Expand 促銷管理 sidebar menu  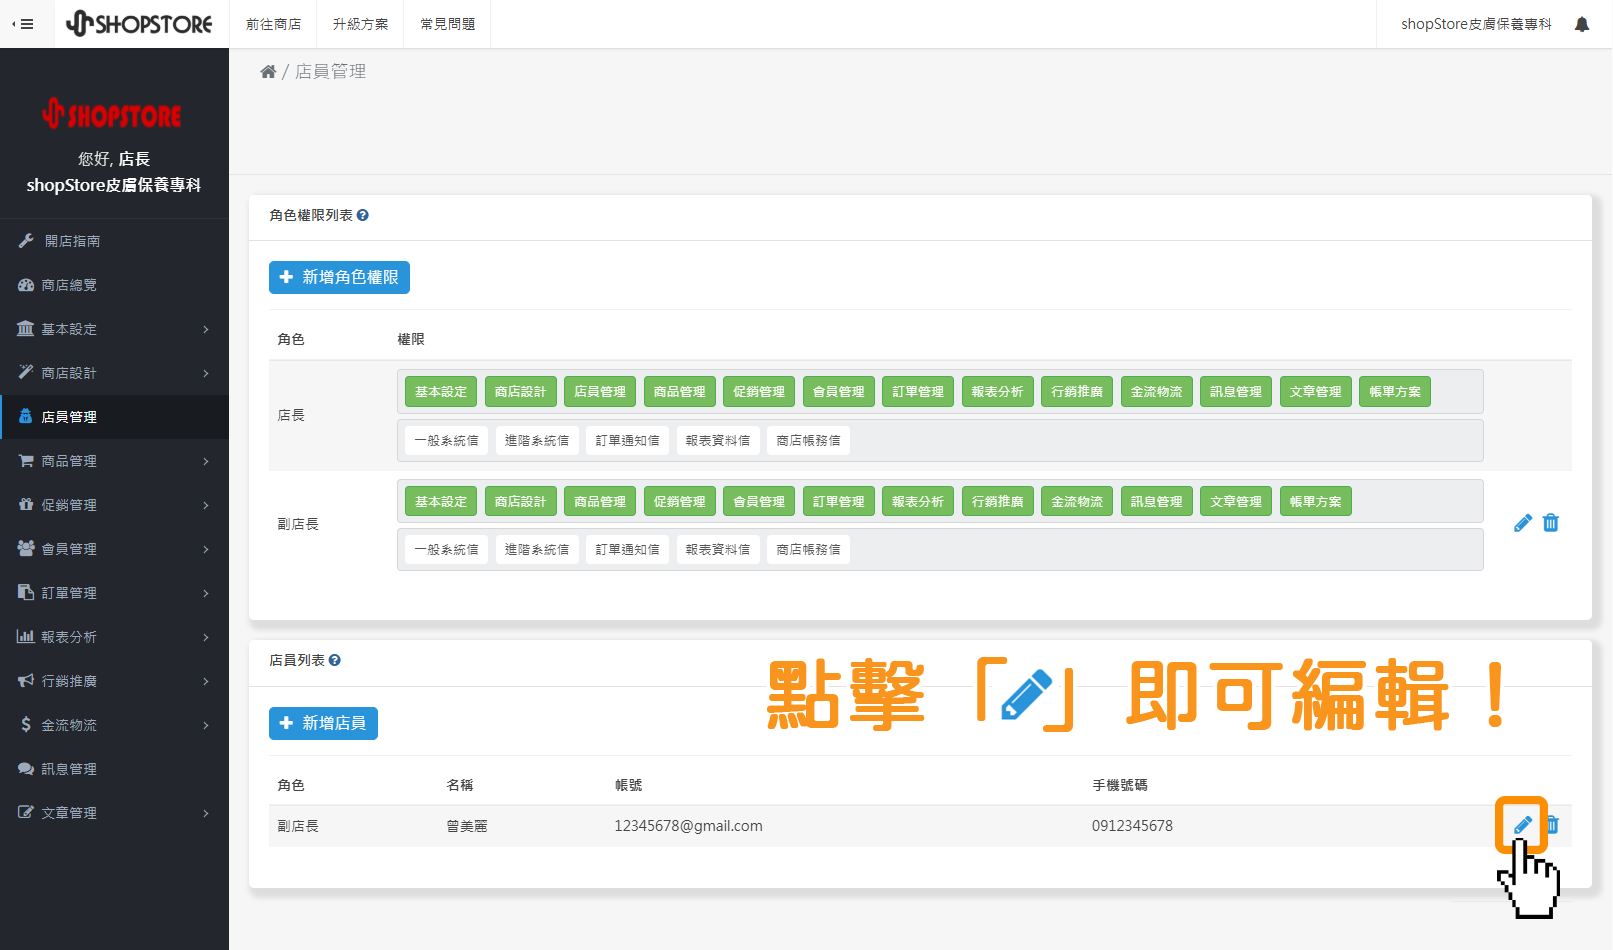[x=114, y=505]
